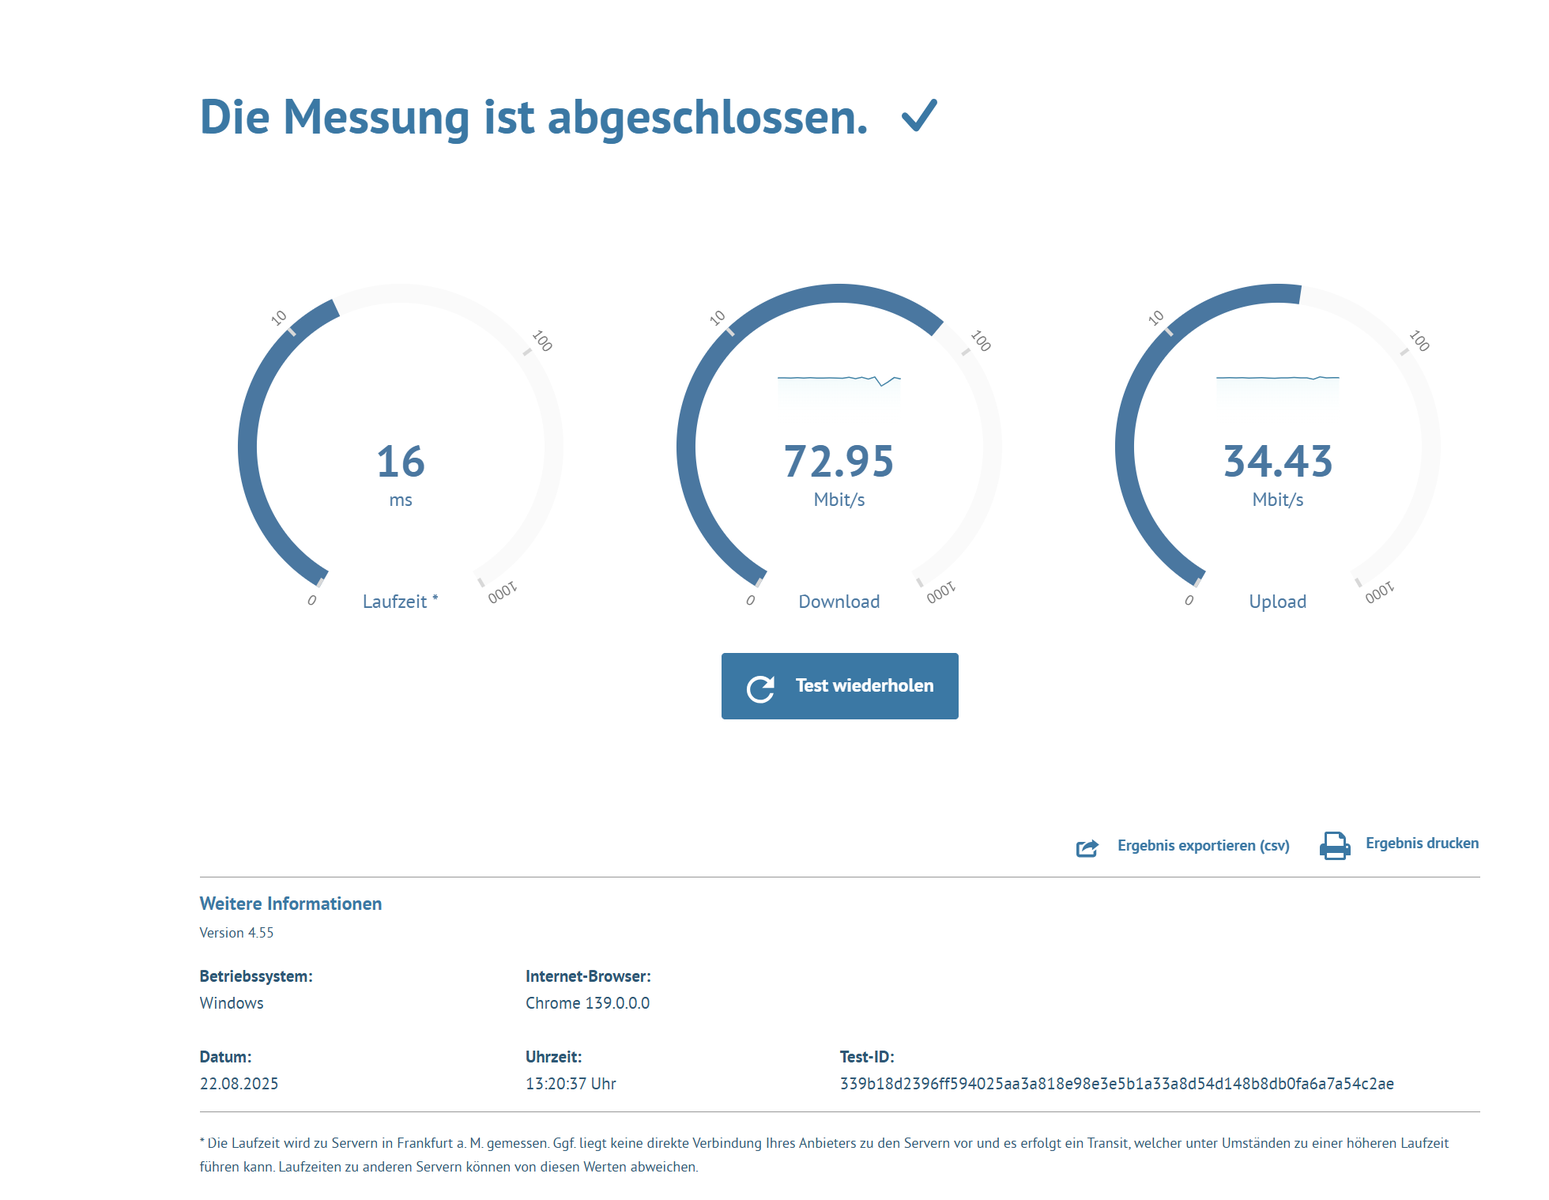Click the Upload label under the gauge
This screenshot has width=1549, height=1200.
click(x=1277, y=601)
